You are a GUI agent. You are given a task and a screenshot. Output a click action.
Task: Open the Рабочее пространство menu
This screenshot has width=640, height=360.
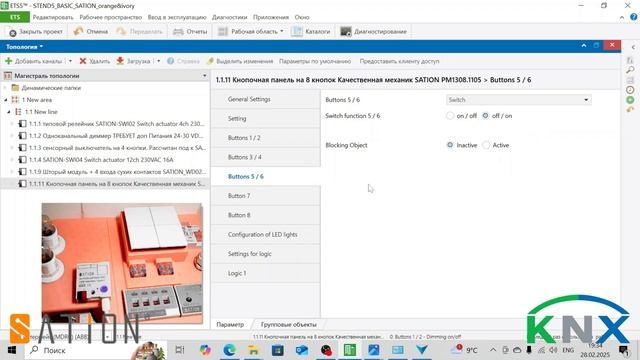point(111,17)
